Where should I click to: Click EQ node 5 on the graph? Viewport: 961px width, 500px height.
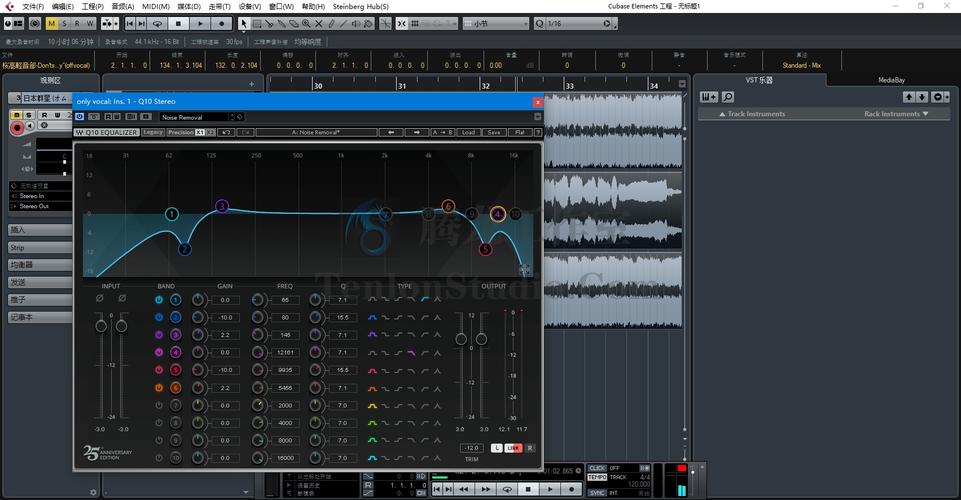click(485, 249)
